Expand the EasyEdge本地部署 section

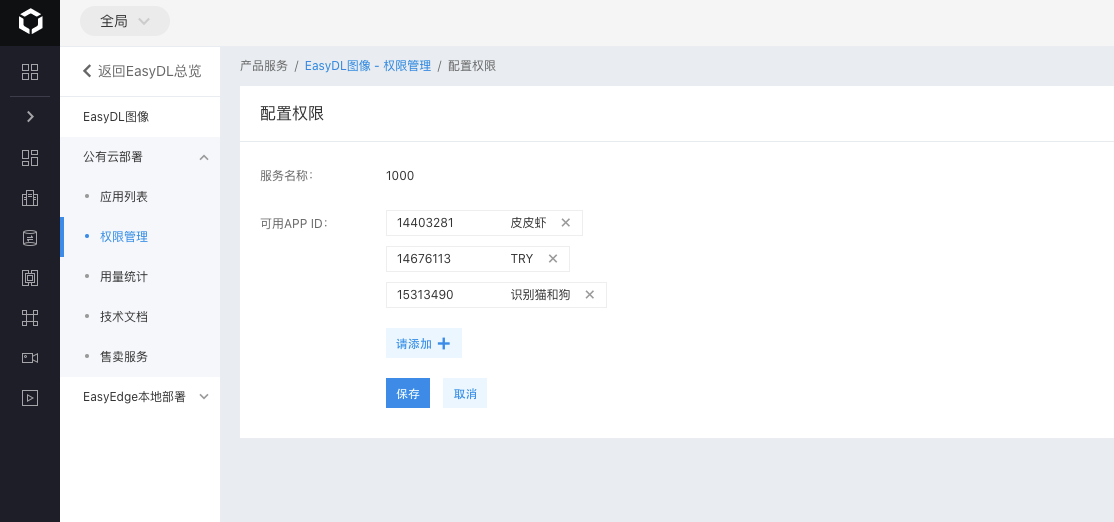[140, 397]
